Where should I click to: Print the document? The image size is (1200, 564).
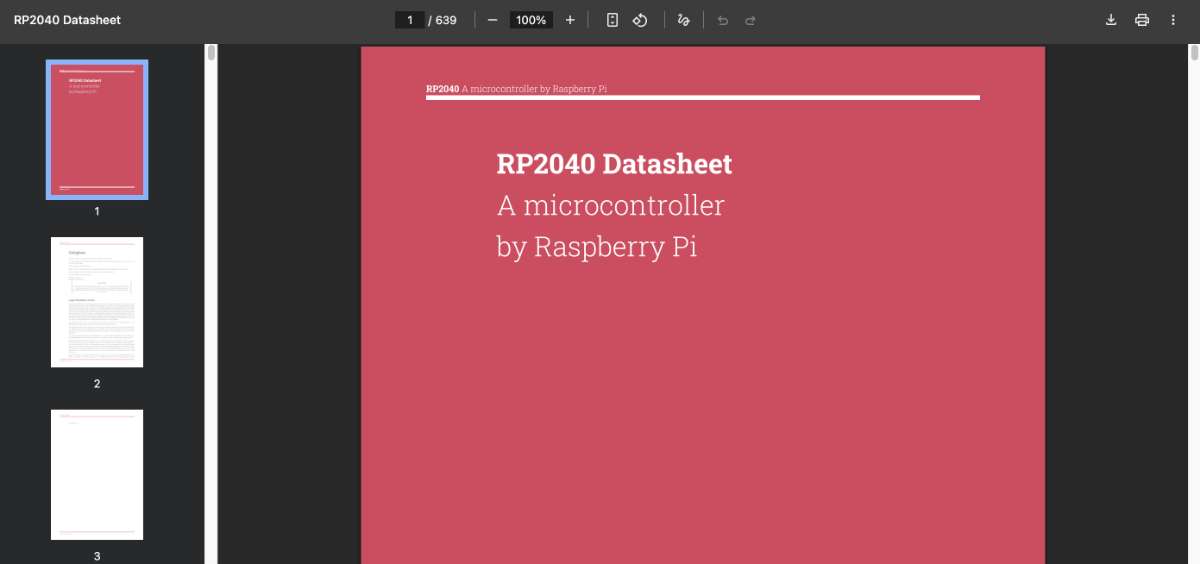[1142, 20]
